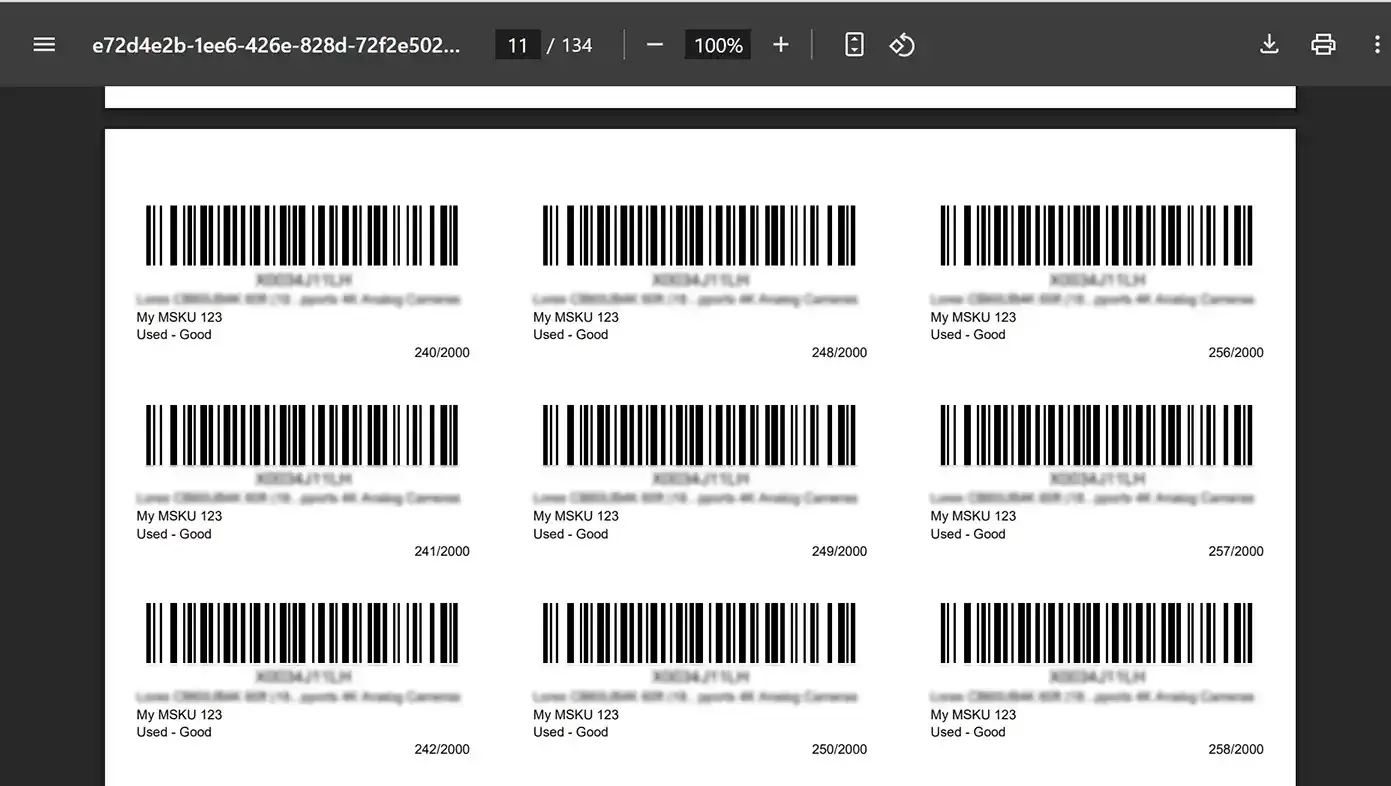Click the label count text 240/2000

click(x=442, y=352)
